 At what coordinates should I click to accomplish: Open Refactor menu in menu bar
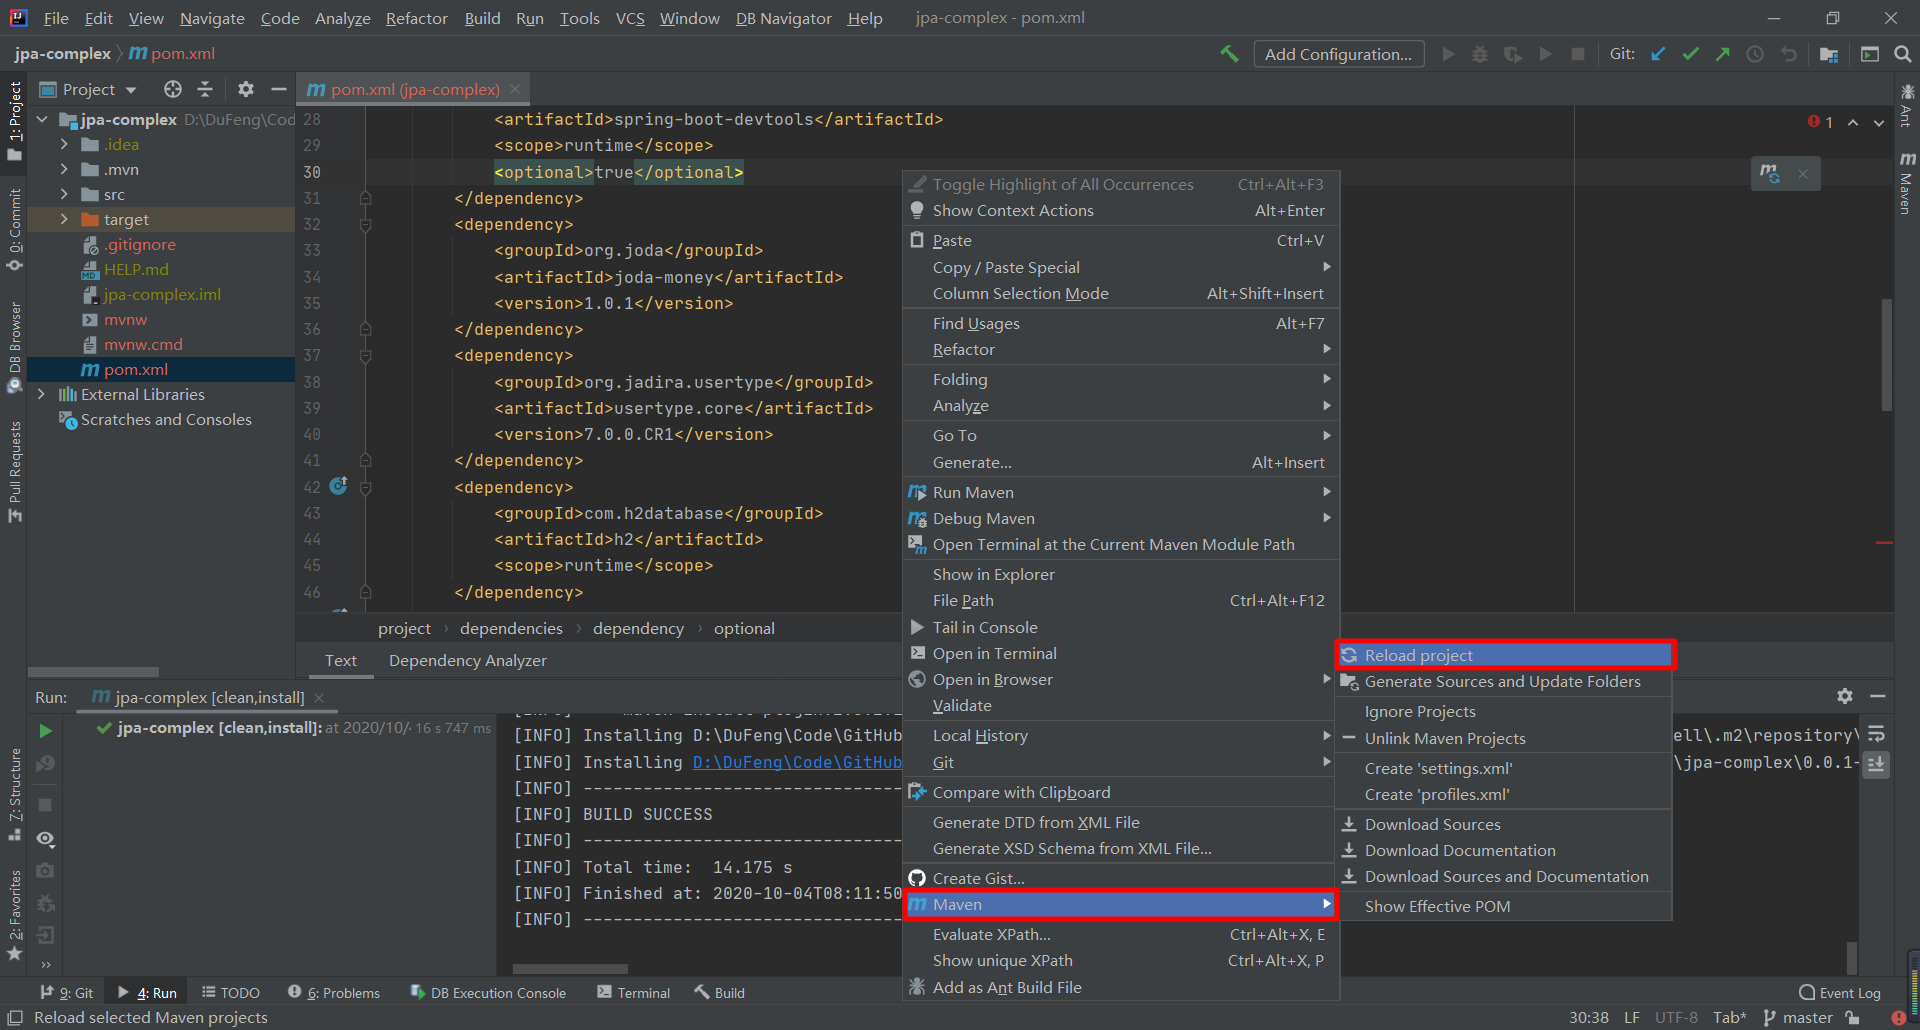pos(416,18)
